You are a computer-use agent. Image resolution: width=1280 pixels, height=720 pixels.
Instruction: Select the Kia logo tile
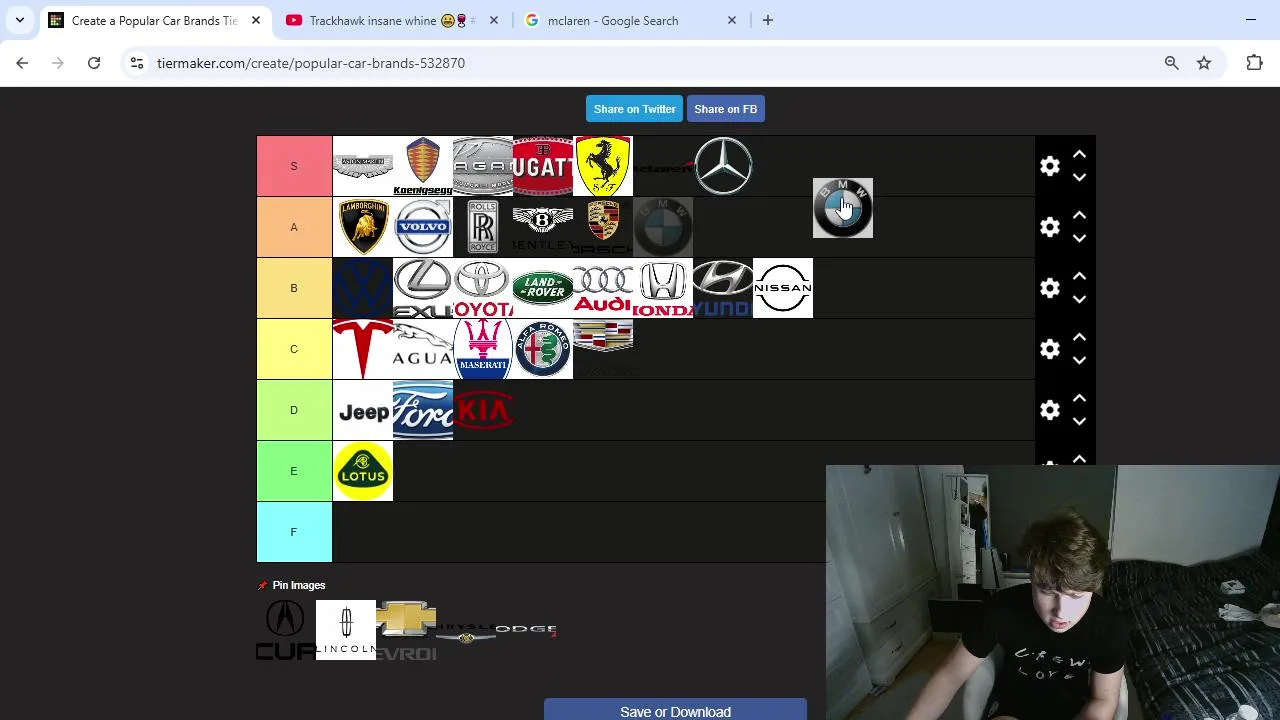tap(482, 410)
